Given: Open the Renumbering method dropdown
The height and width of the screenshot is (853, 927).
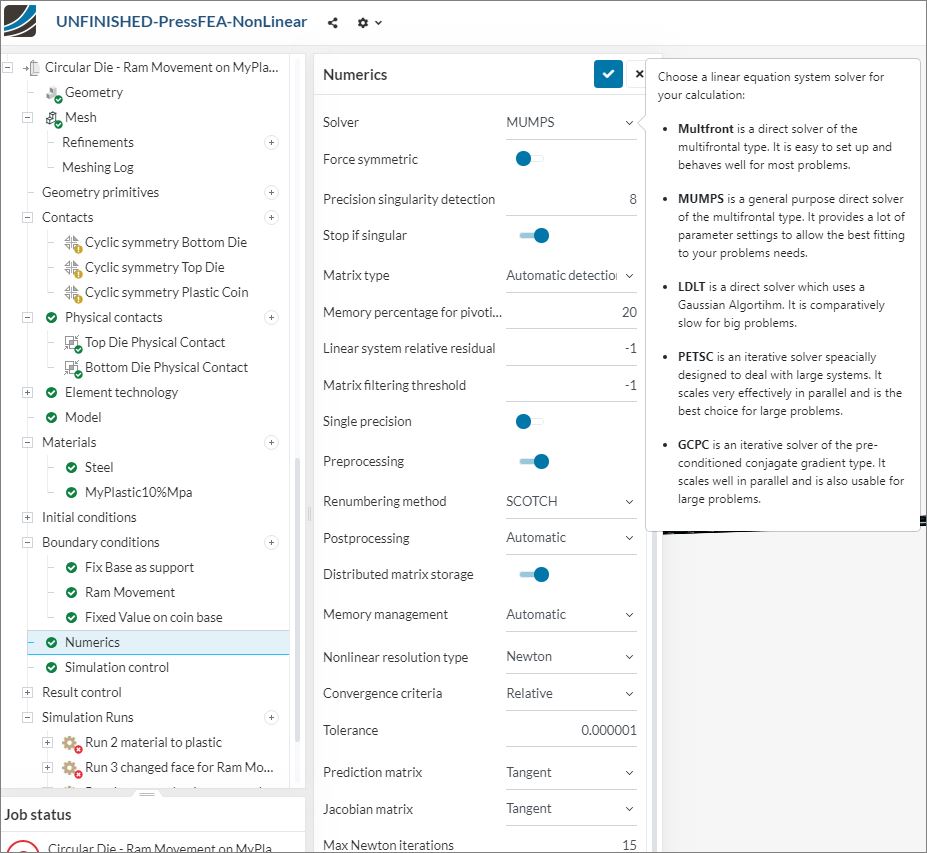Looking at the screenshot, I should click(570, 502).
